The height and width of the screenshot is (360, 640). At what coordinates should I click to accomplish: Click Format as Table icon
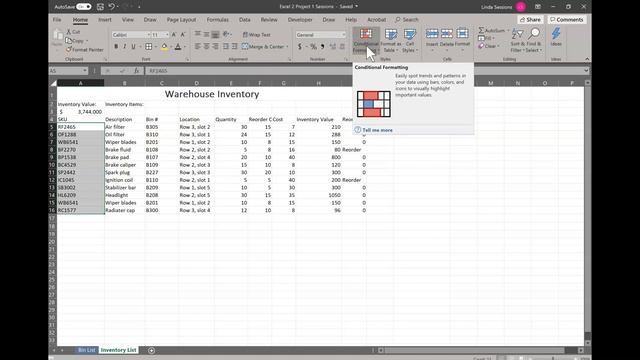click(x=391, y=34)
